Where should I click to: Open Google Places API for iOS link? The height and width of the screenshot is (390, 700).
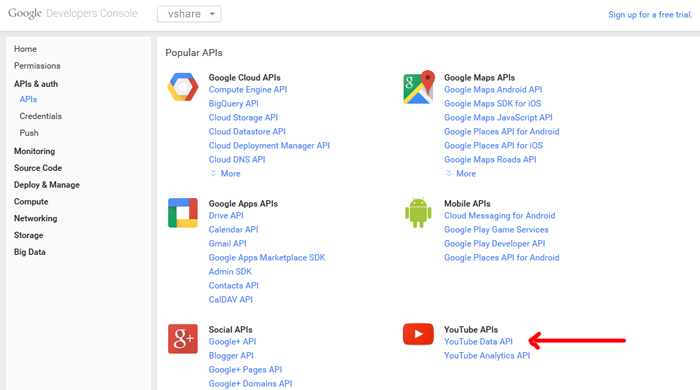point(493,145)
